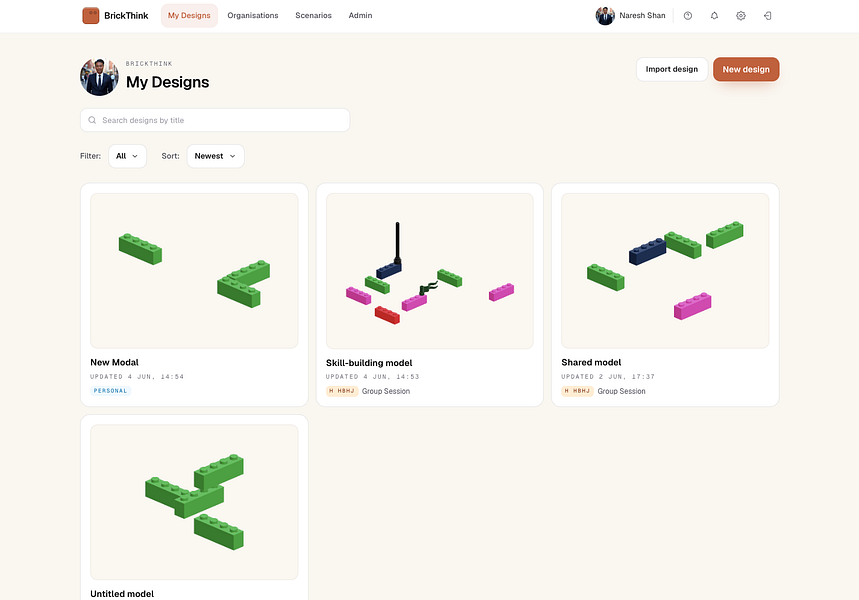859x600 pixels.
Task: Click the BRICKTHINK label above the heading
Action: (x=149, y=64)
